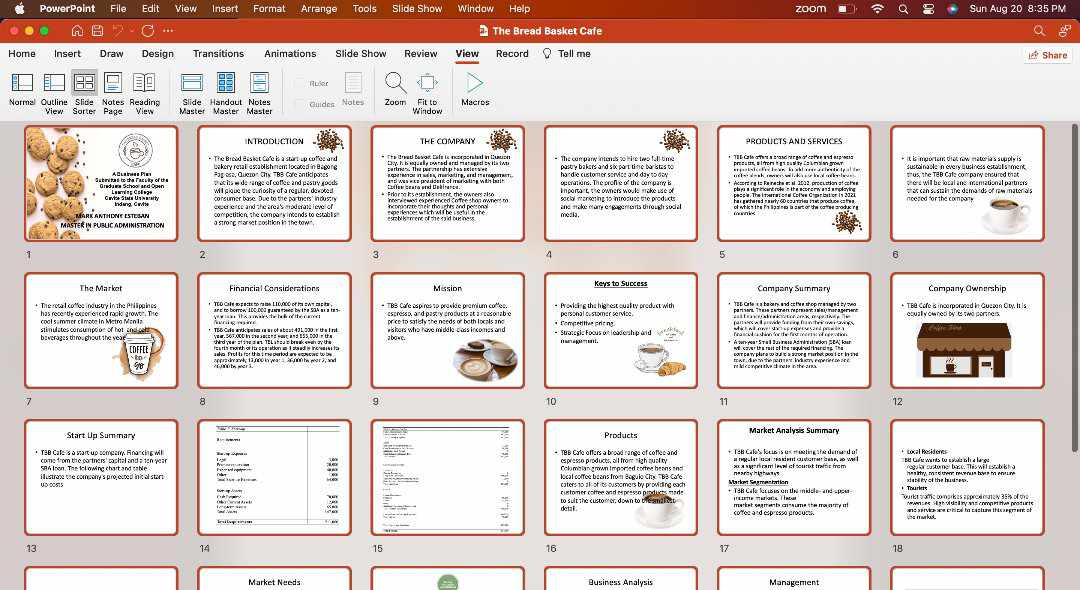Click the zoom app menu bar item
Screen dimensions: 1080x590
point(810,8)
